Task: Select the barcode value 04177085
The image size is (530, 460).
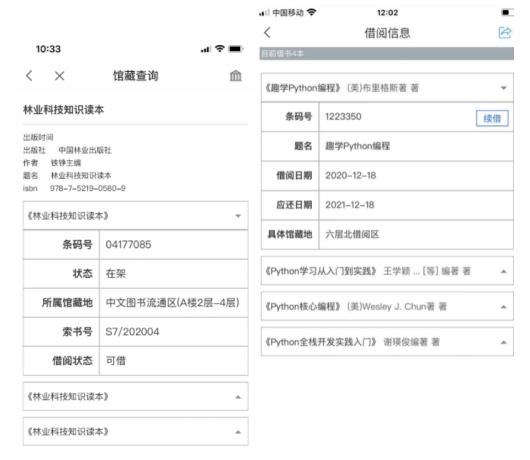Action: click(128, 244)
